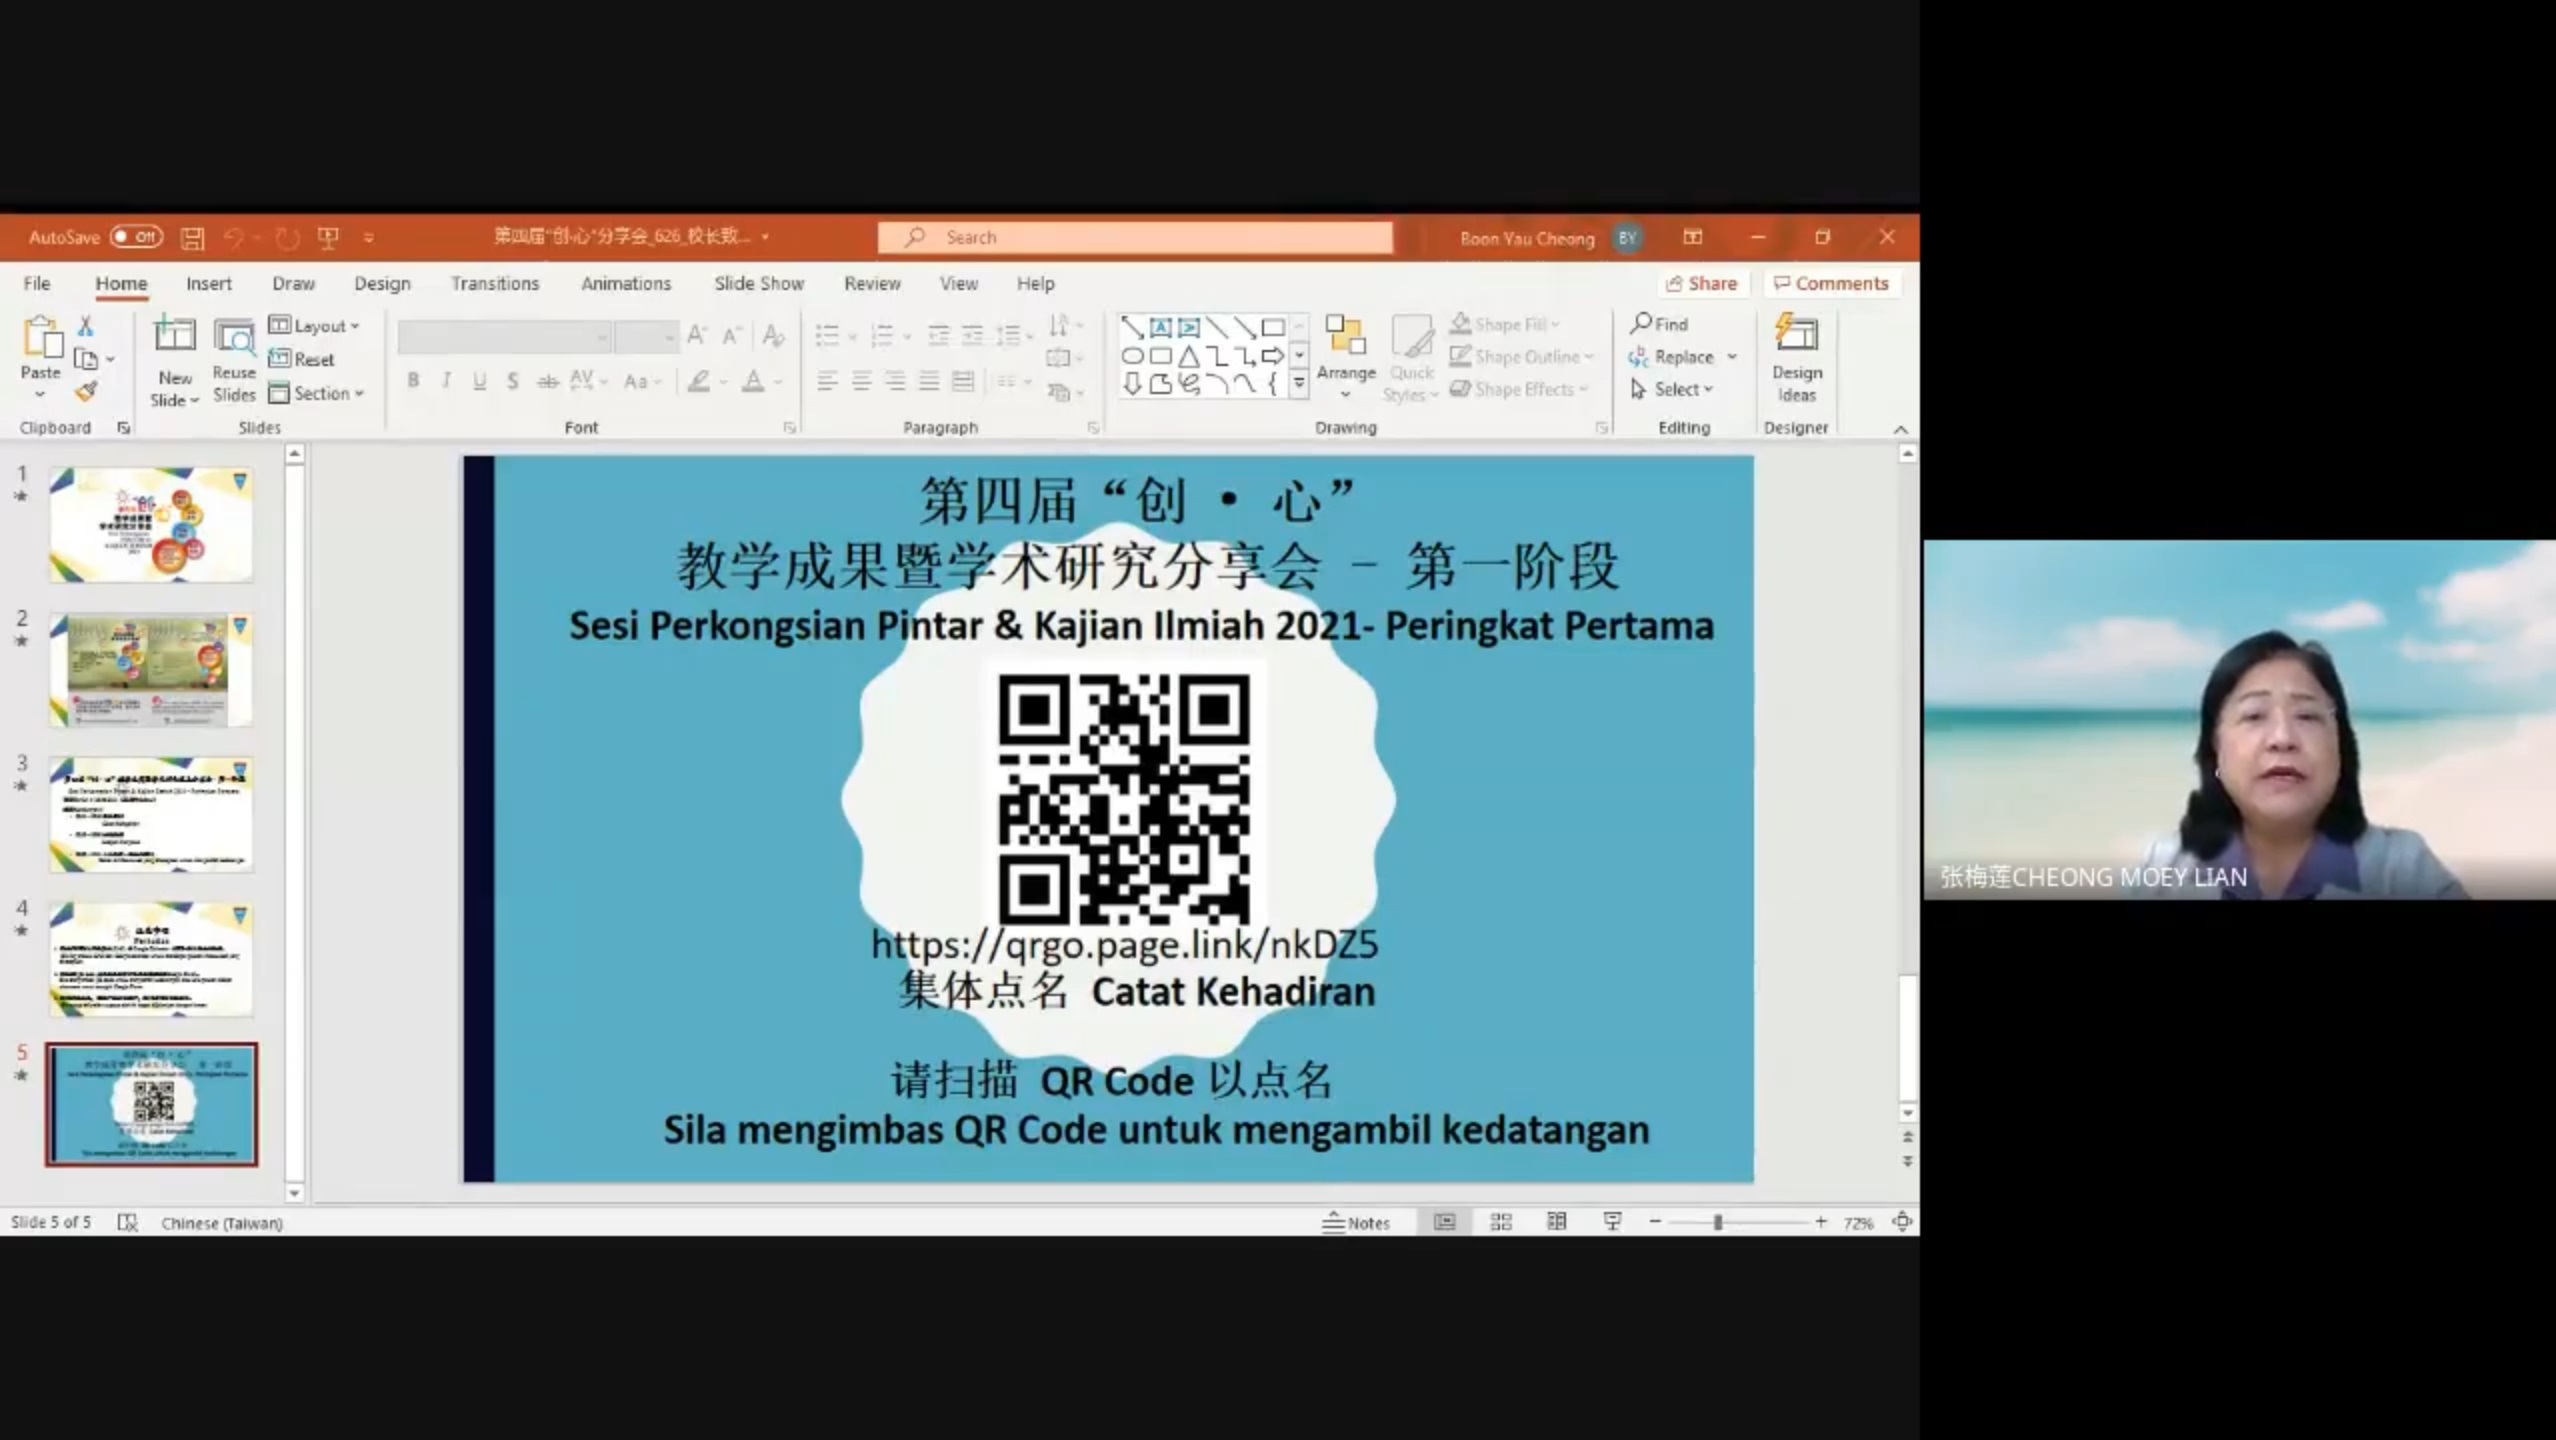Click the Save icon in title bar
The width and height of the screenshot is (2556, 1440).
[192, 238]
